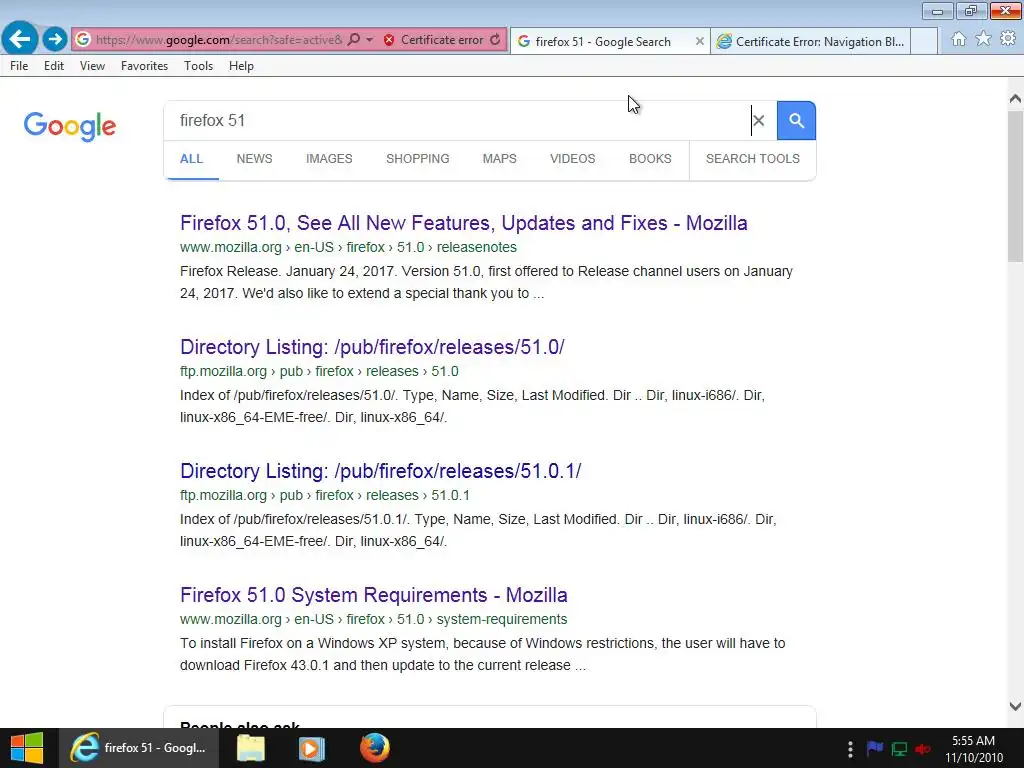1024x768 pixels.
Task: Switch to NEWS results
Action: coord(254,159)
